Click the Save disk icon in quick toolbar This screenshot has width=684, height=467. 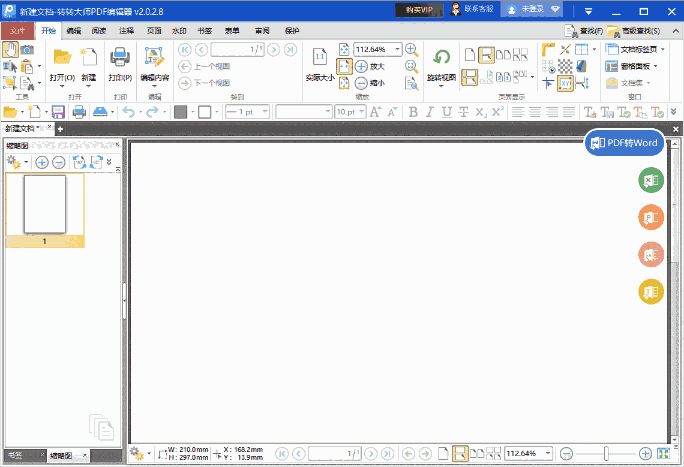point(58,112)
